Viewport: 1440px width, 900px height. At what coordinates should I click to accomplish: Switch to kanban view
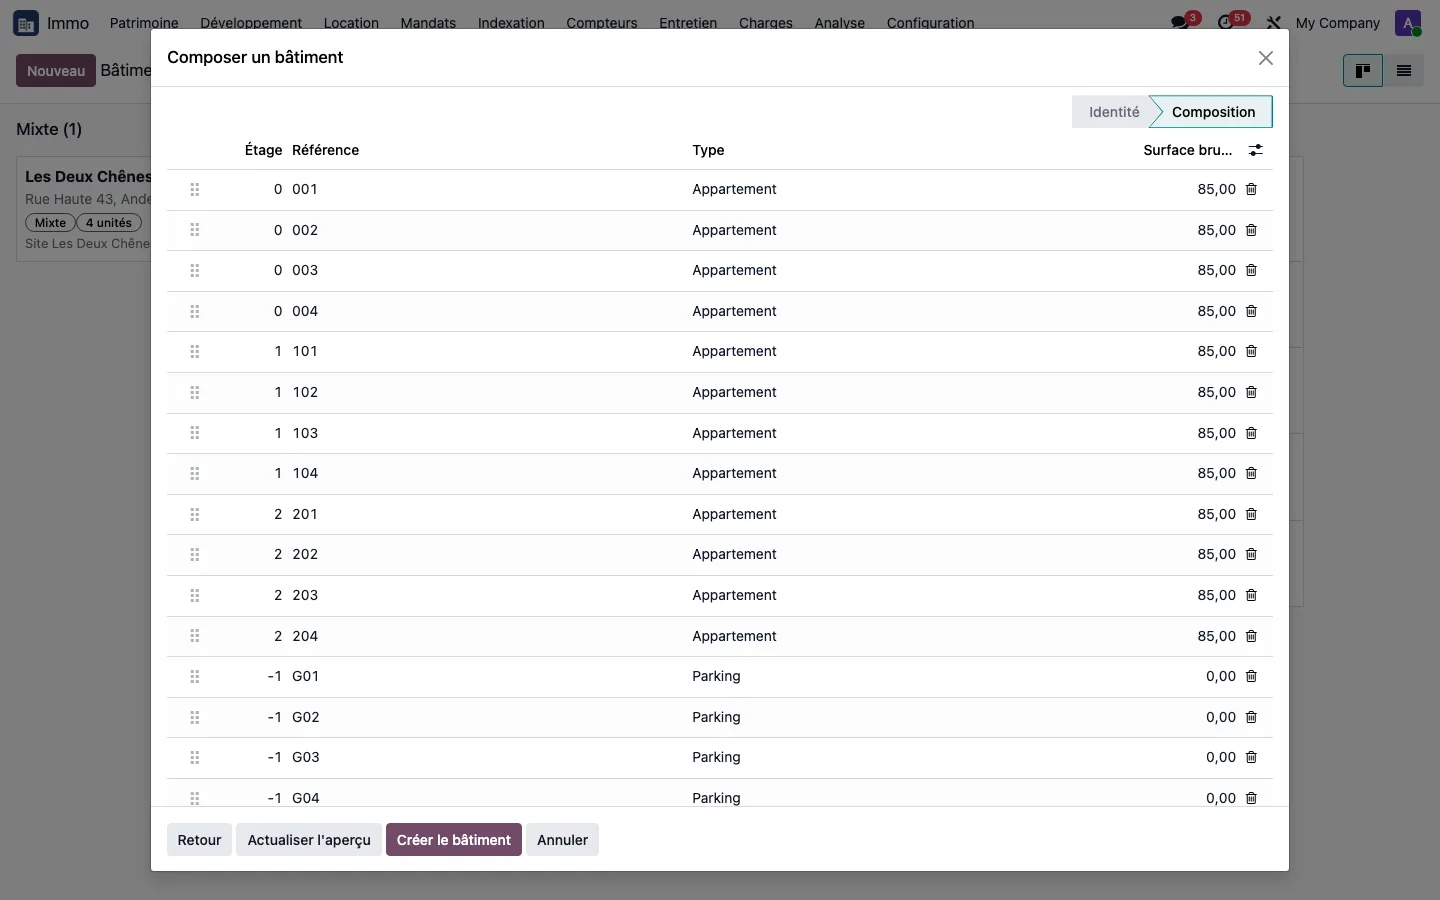pyautogui.click(x=1363, y=71)
